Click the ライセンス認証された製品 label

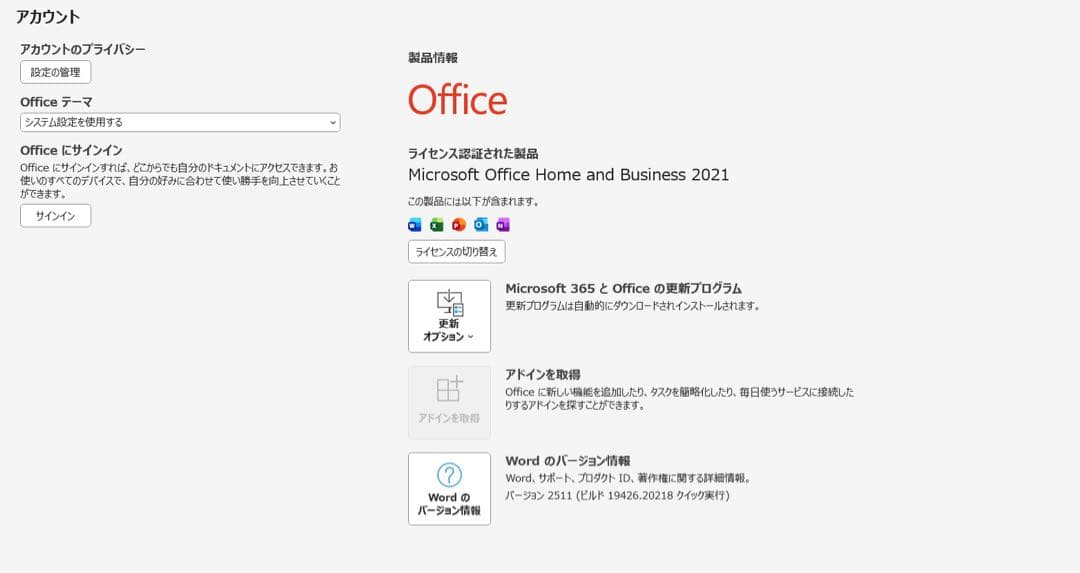point(473,154)
